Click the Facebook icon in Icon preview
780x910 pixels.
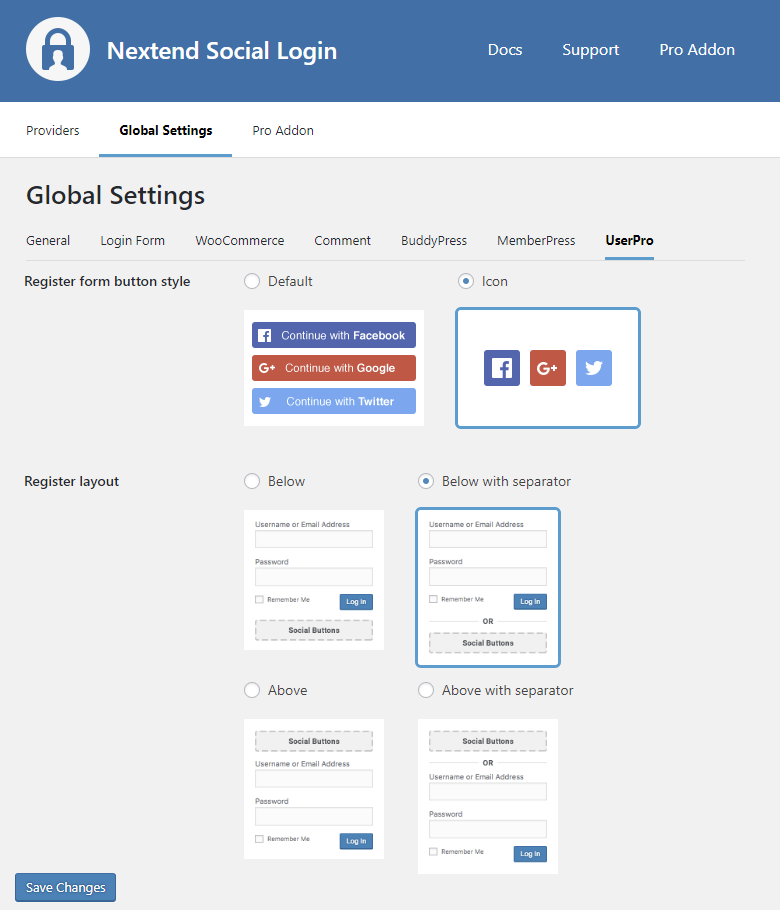502,368
